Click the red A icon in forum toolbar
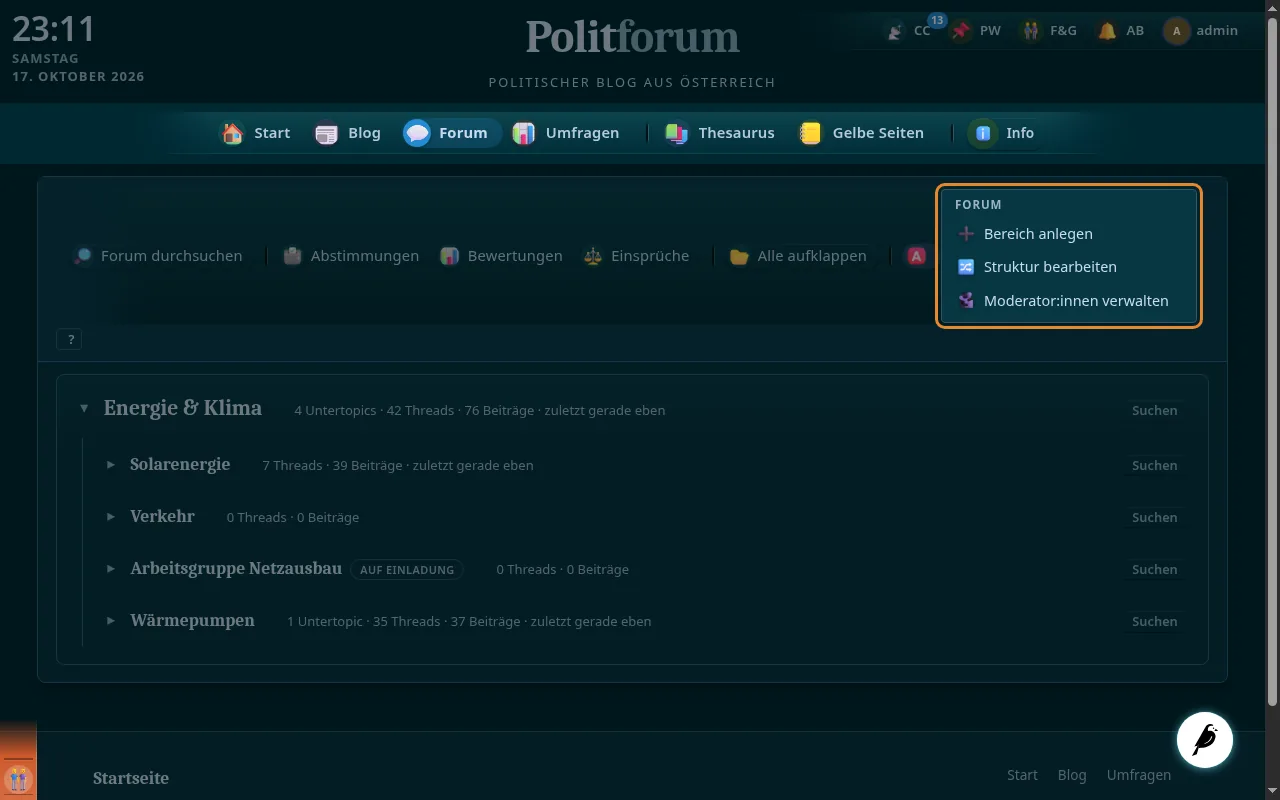 coord(916,256)
